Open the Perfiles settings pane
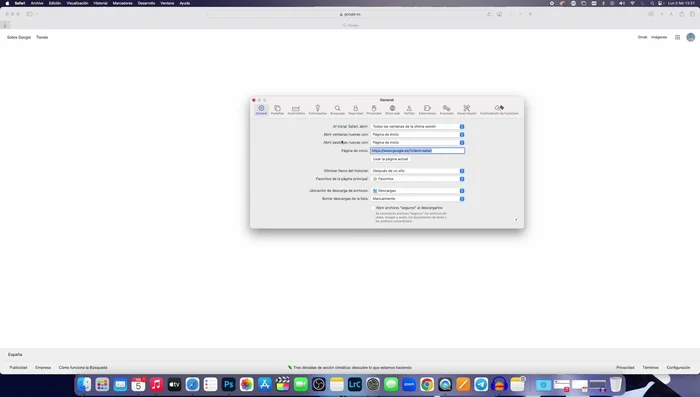The width and height of the screenshot is (700, 397). pos(409,110)
